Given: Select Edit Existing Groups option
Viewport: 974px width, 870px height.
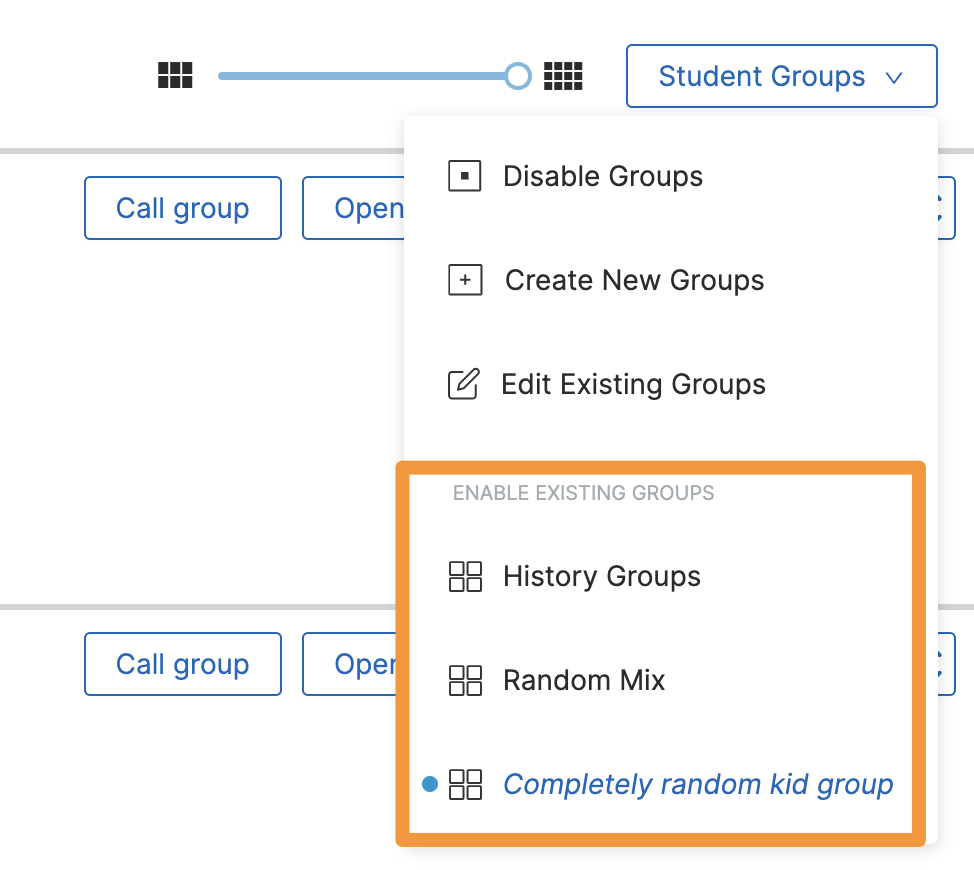Looking at the screenshot, I should (634, 384).
